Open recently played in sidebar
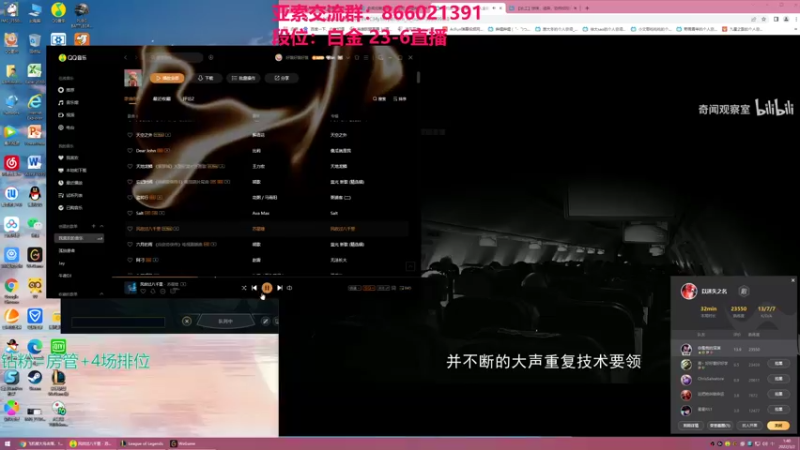 click(x=70, y=183)
